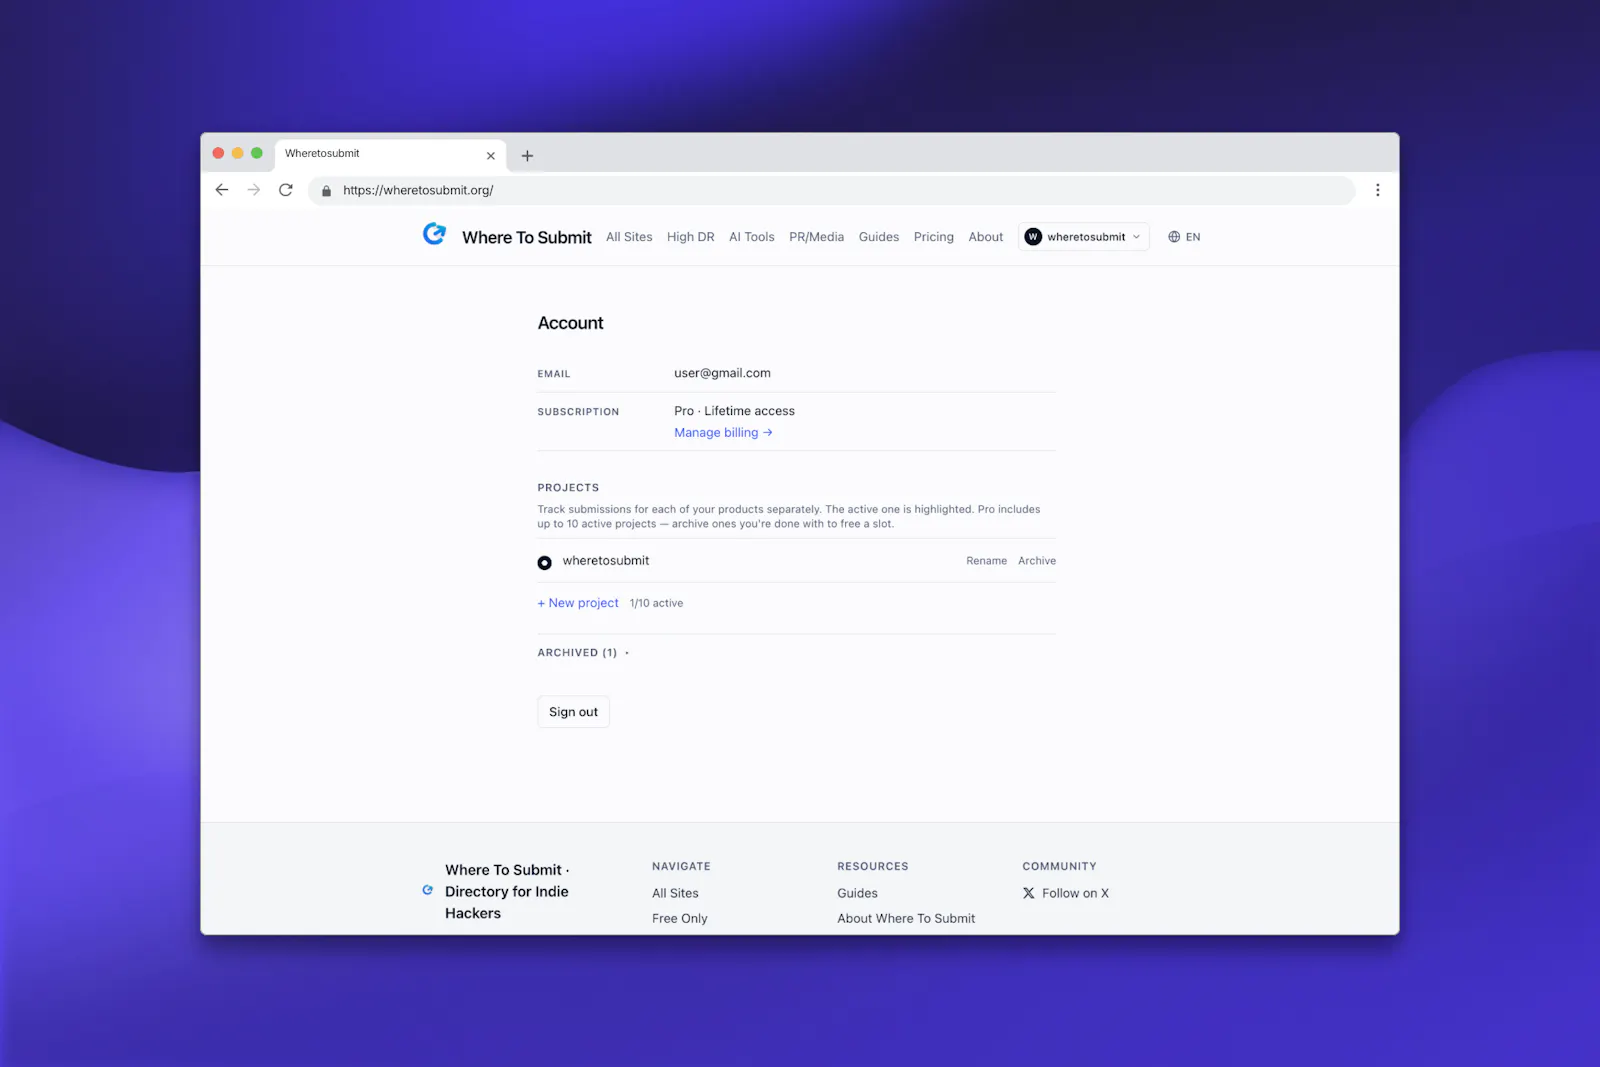The image size is (1600, 1067).
Task: Open the wheretosubmit project dropdown in the header
Action: point(1084,237)
